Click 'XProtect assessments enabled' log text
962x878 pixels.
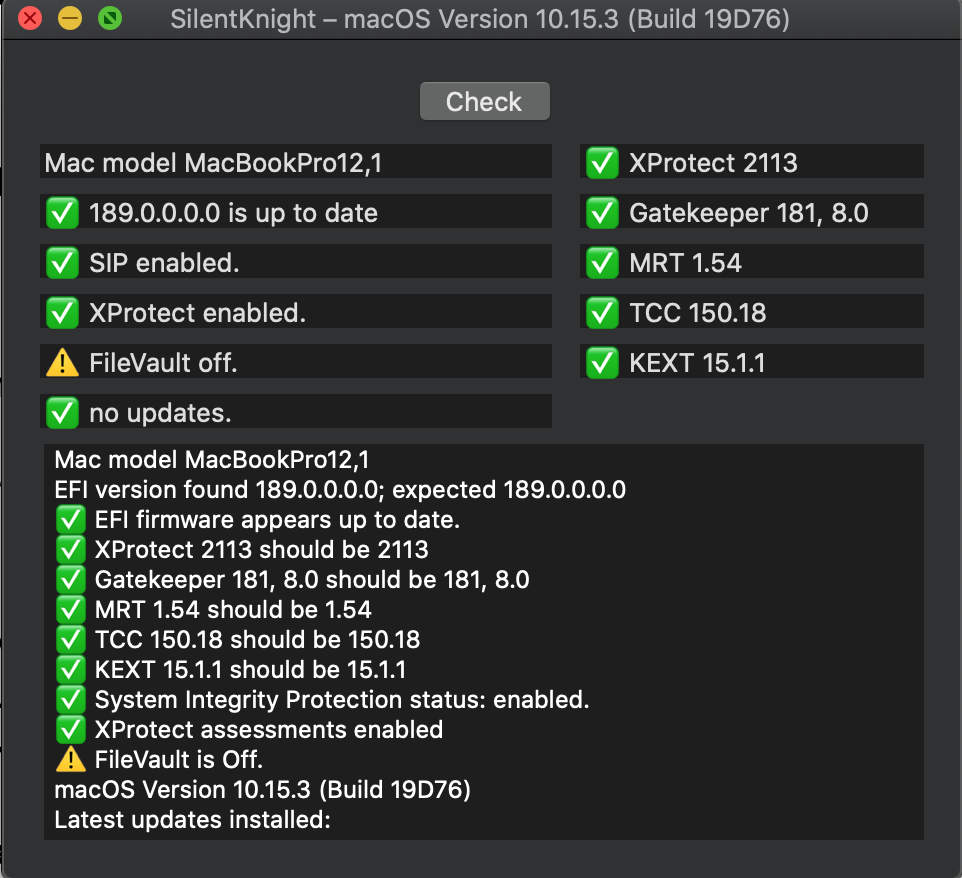click(x=269, y=730)
